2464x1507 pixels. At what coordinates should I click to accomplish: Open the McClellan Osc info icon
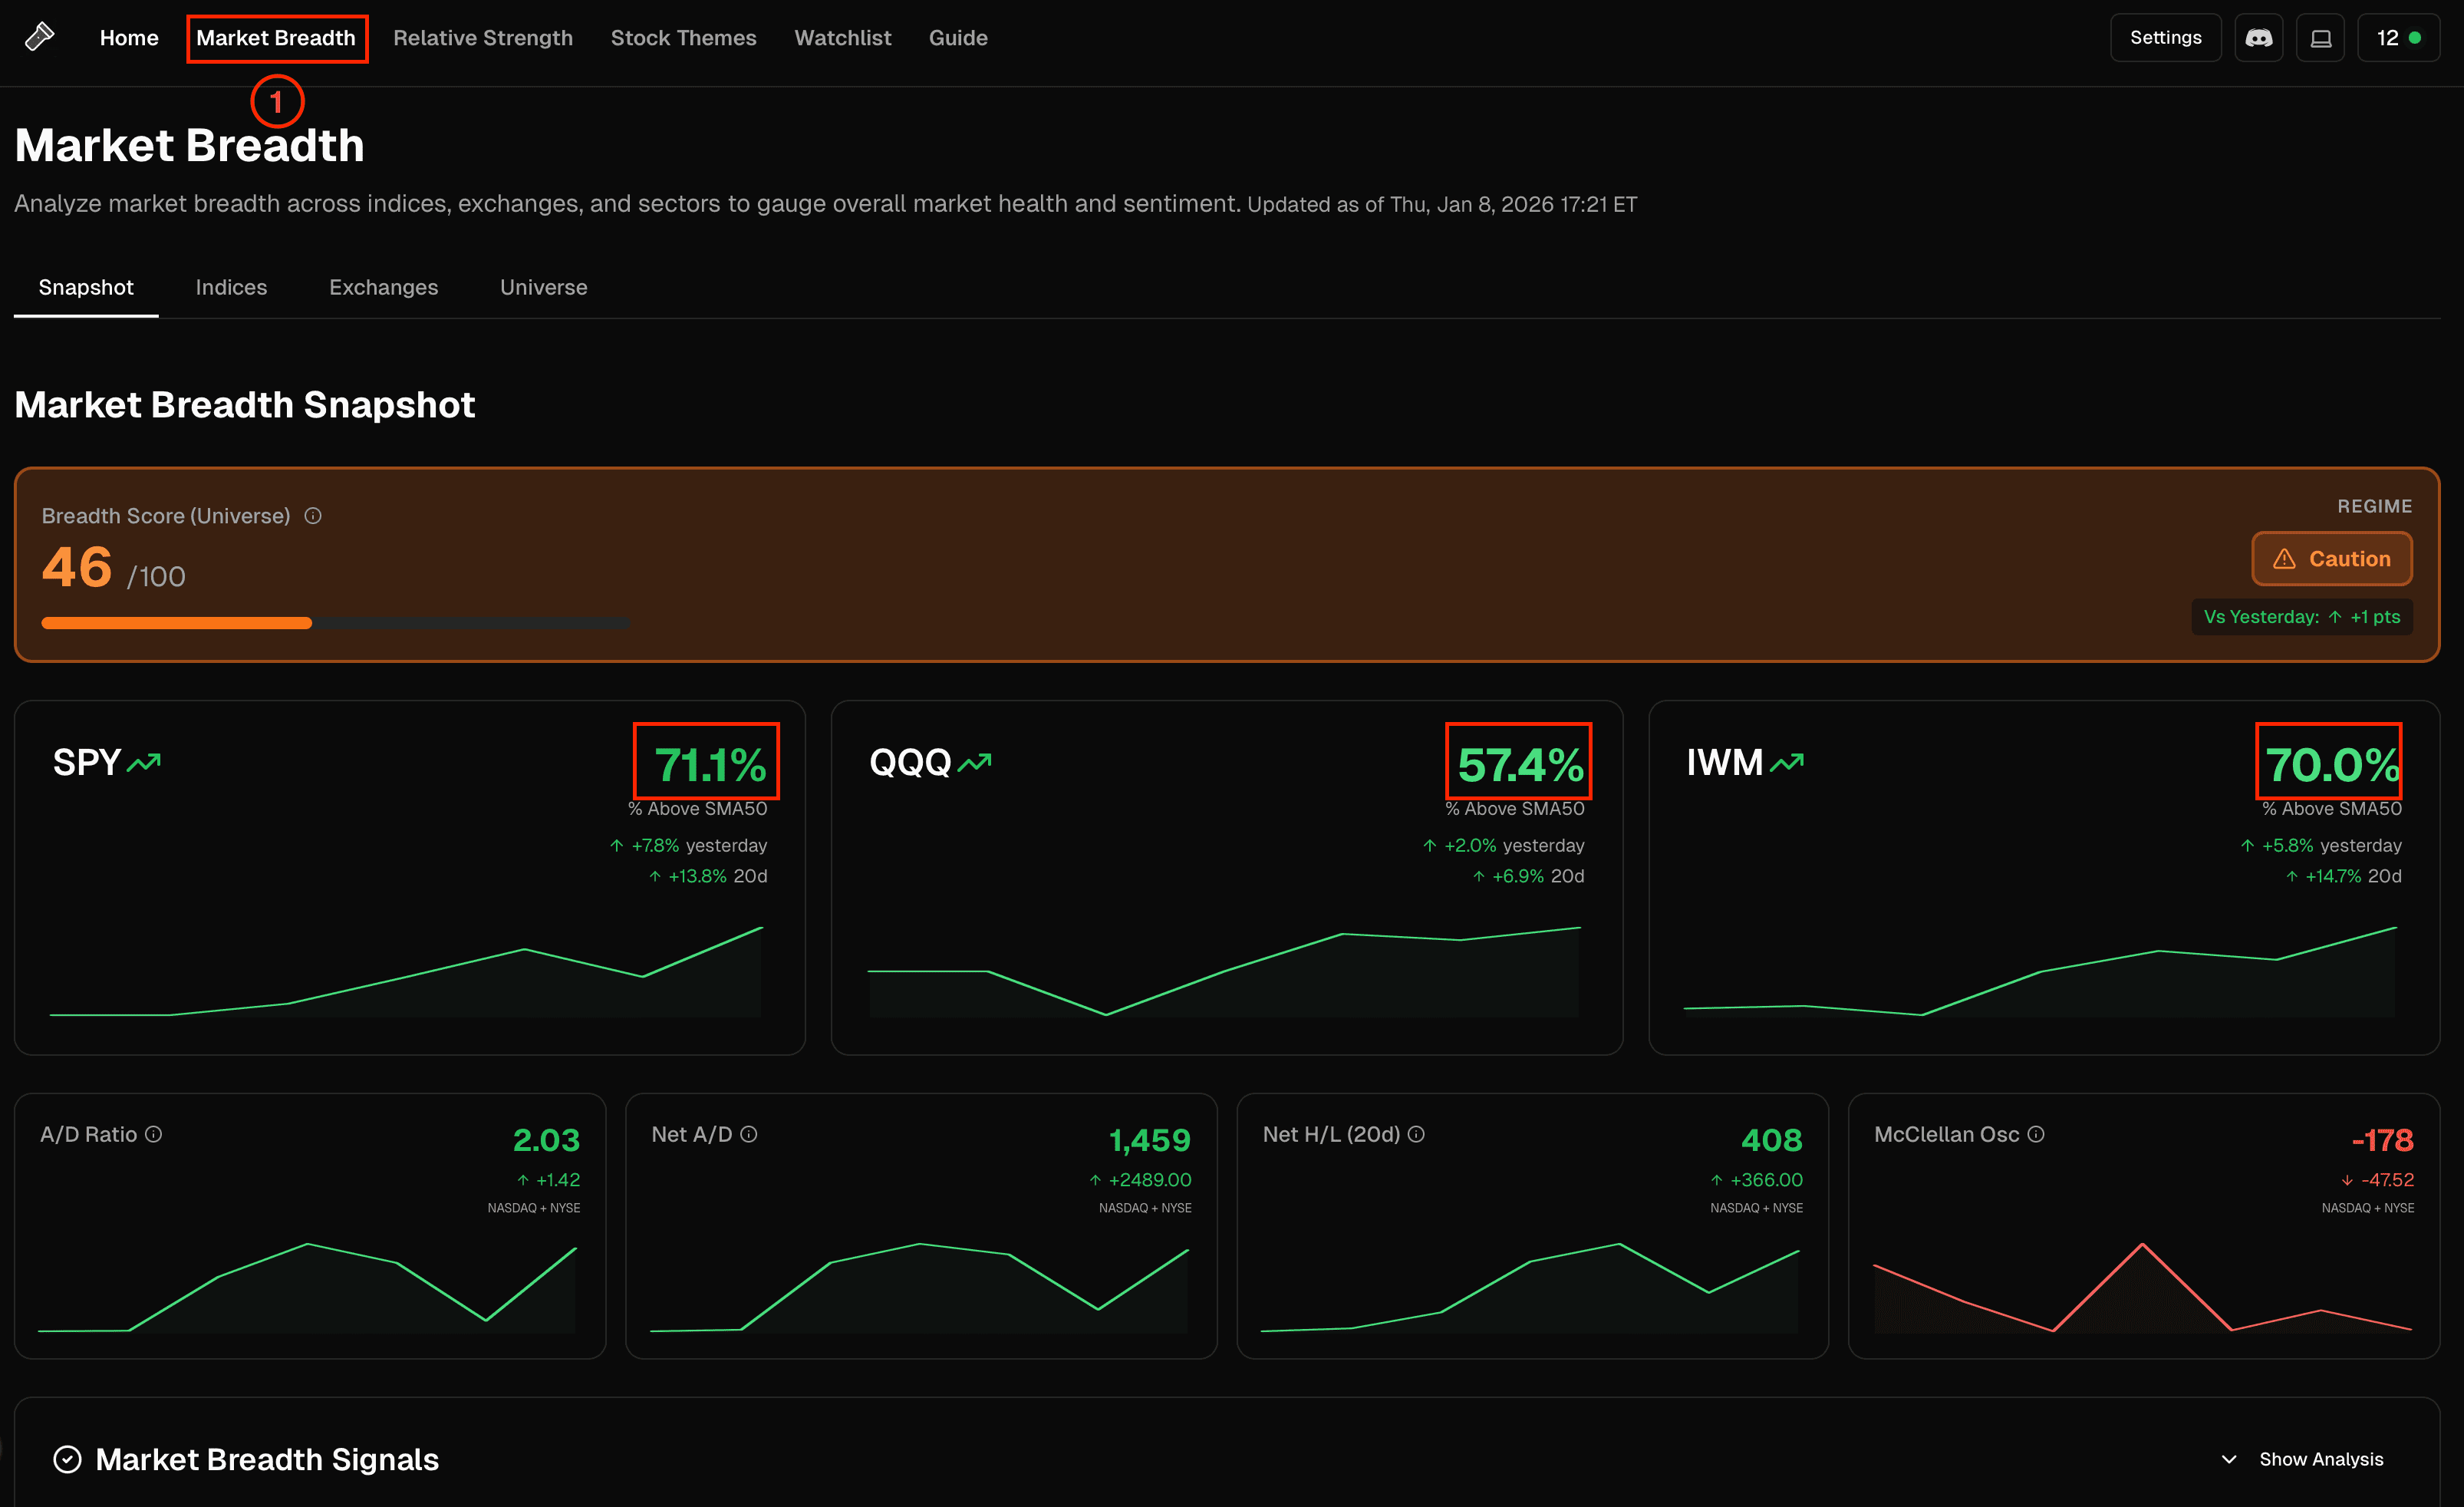pyautogui.click(x=2037, y=1134)
